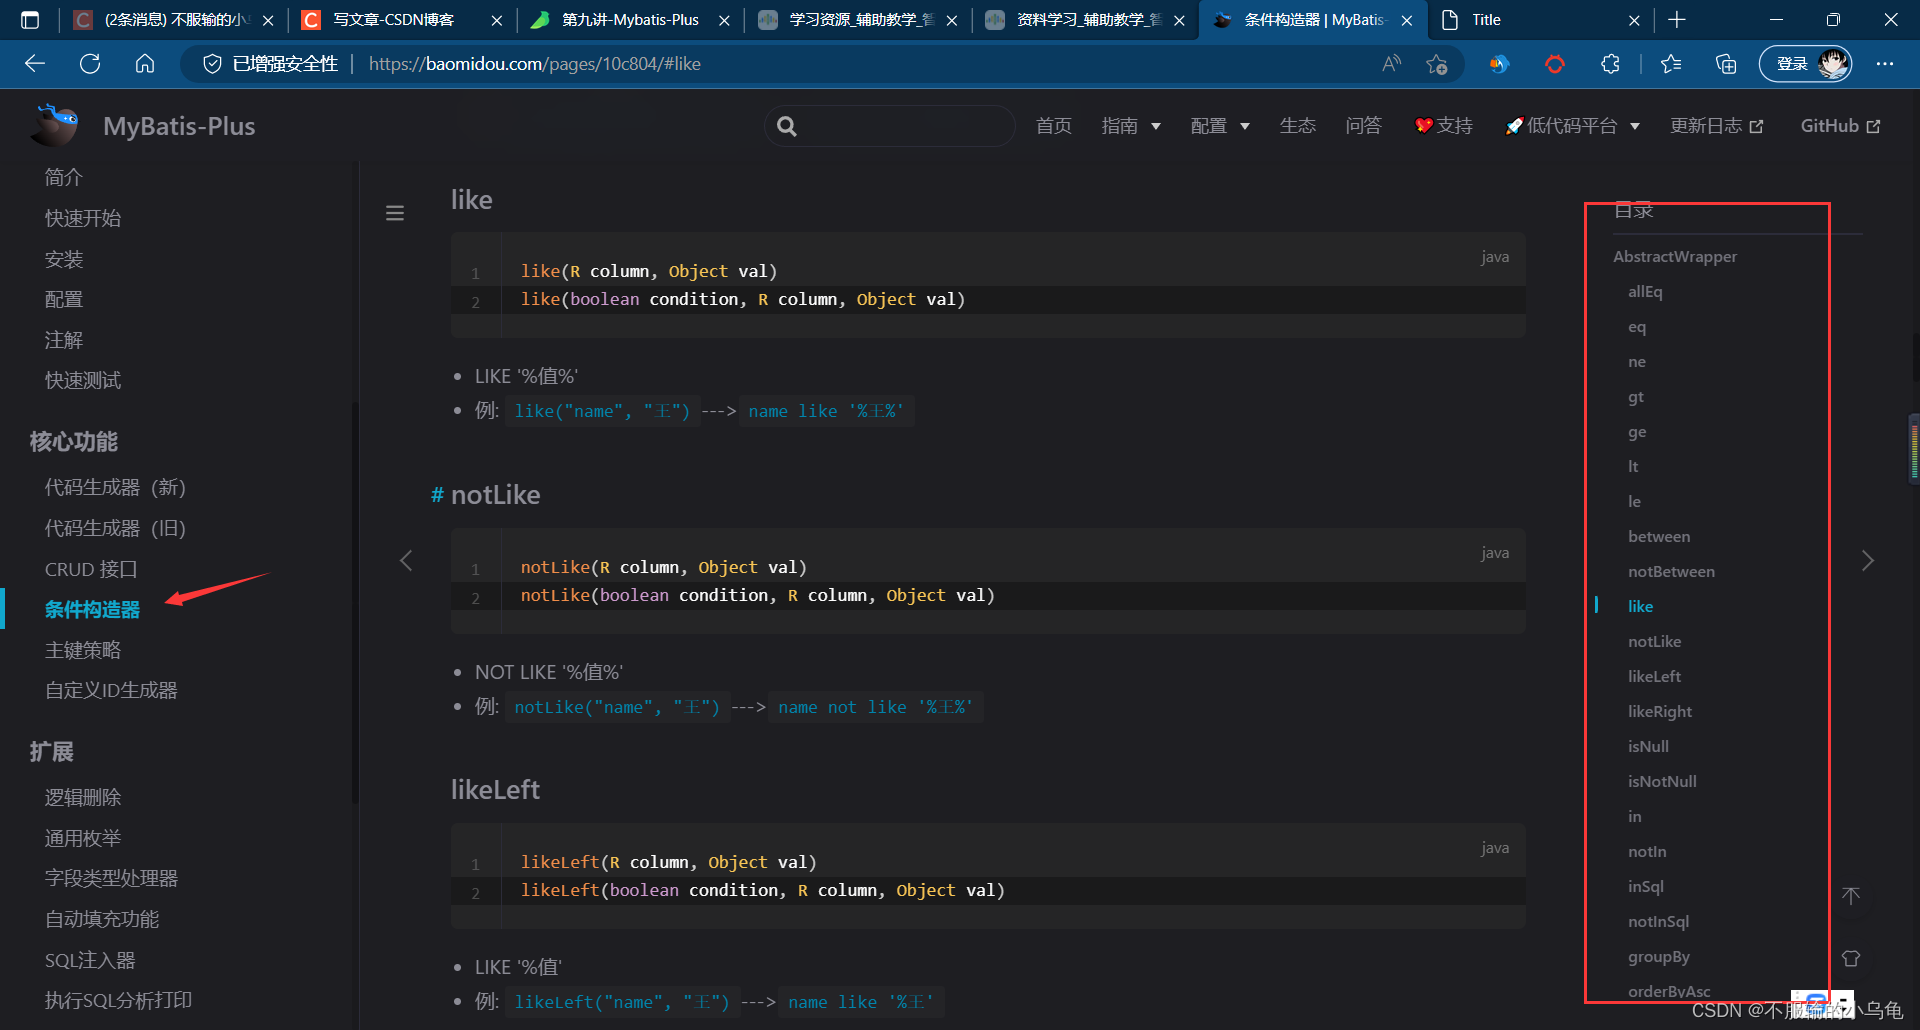The width and height of the screenshot is (1920, 1030).
Task: Open 主键策略 in the sidebar
Action: (x=83, y=650)
